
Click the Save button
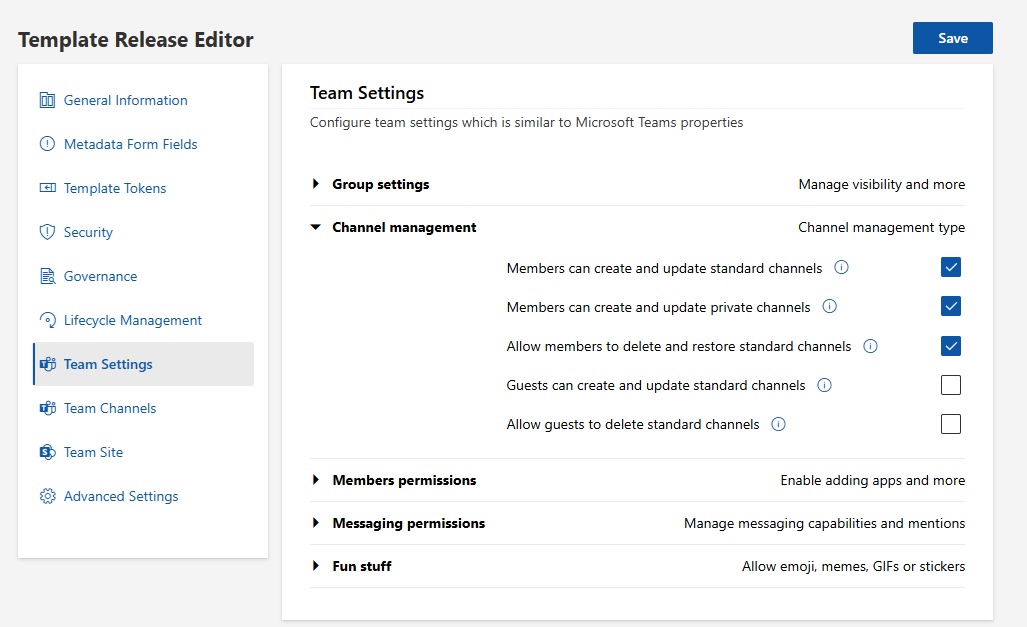952,38
